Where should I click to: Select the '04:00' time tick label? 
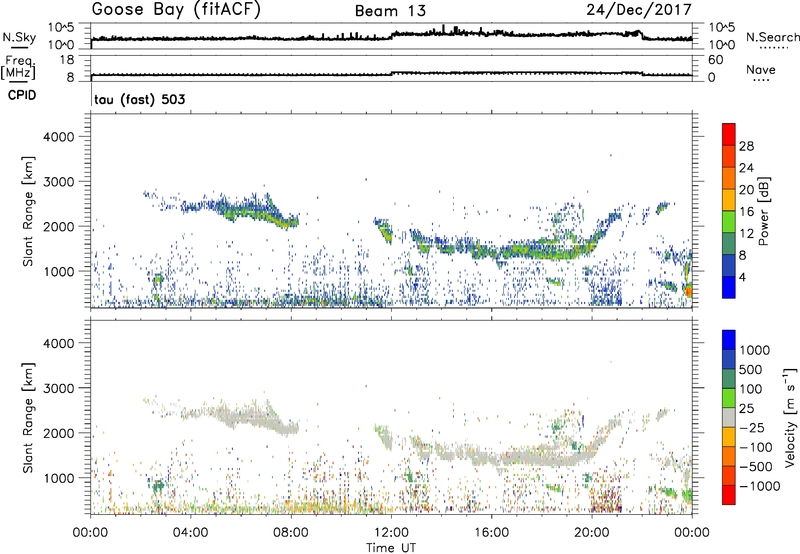[190, 533]
